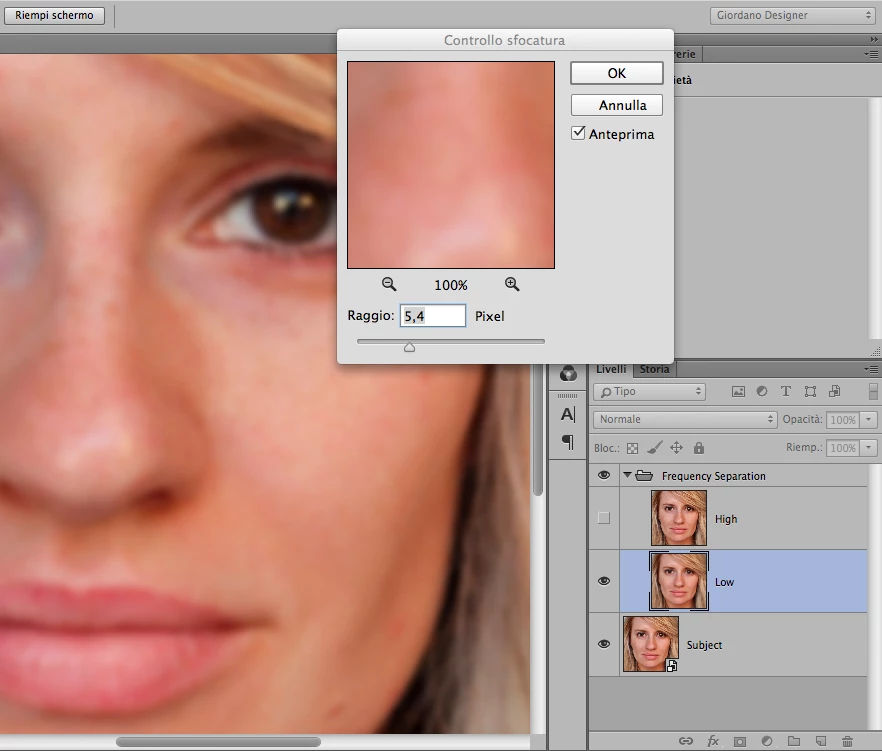Create new adjustment layer icon
Screen dimensions: 882x751
(x=767, y=741)
